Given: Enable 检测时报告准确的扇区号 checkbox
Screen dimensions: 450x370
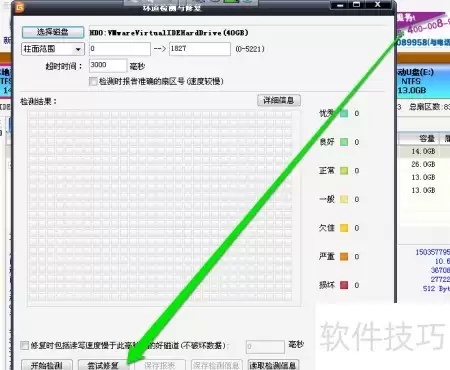Looking at the screenshot, I should [x=93, y=81].
